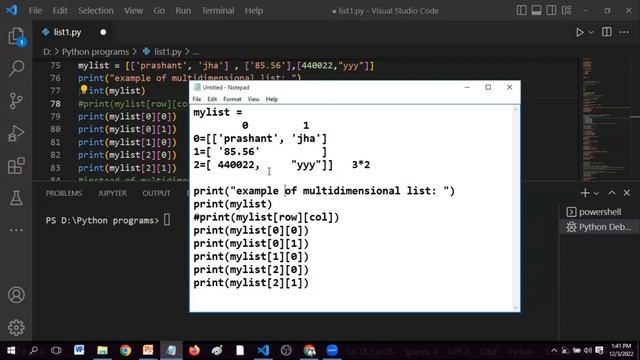The image size is (640, 360).
Task: Open Notepad Edit menu
Action: (212, 99)
